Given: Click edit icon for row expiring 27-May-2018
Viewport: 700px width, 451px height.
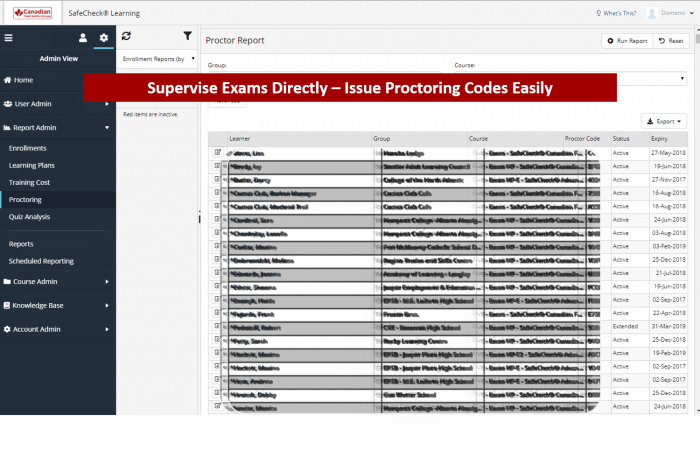Looking at the screenshot, I should 217,152.
